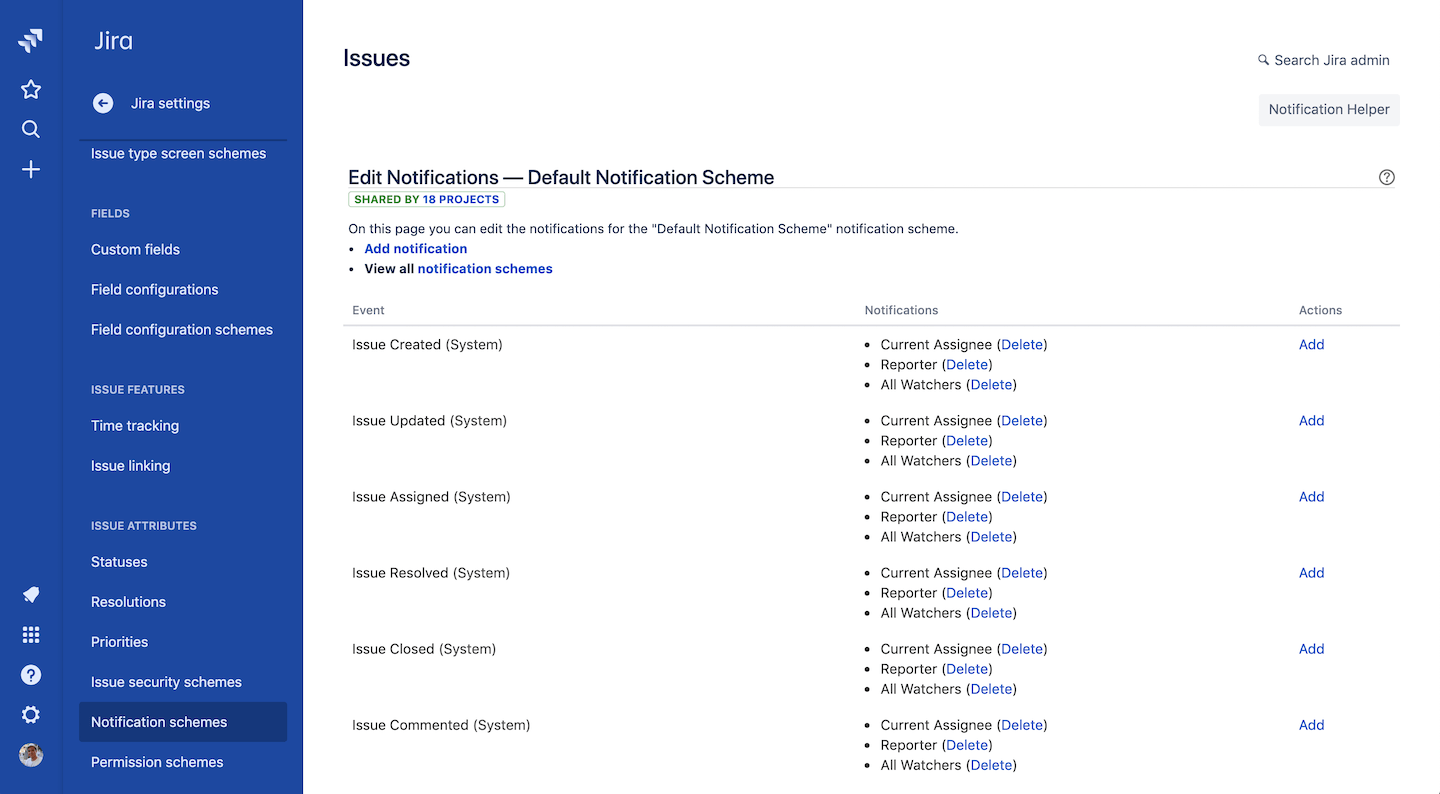
Task: Open Permission schemes in sidebar
Action: coord(157,762)
